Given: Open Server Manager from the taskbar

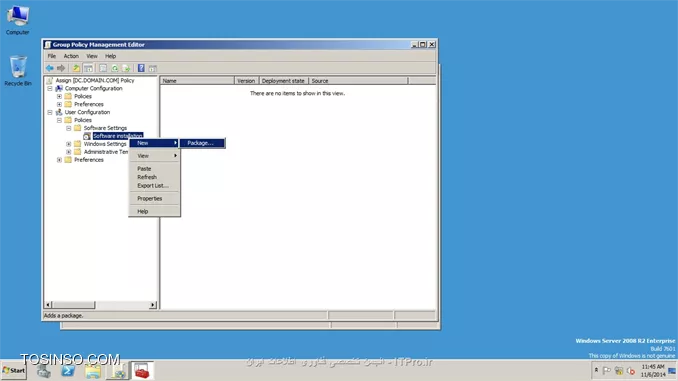Looking at the screenshot, I should pos(44,371).
